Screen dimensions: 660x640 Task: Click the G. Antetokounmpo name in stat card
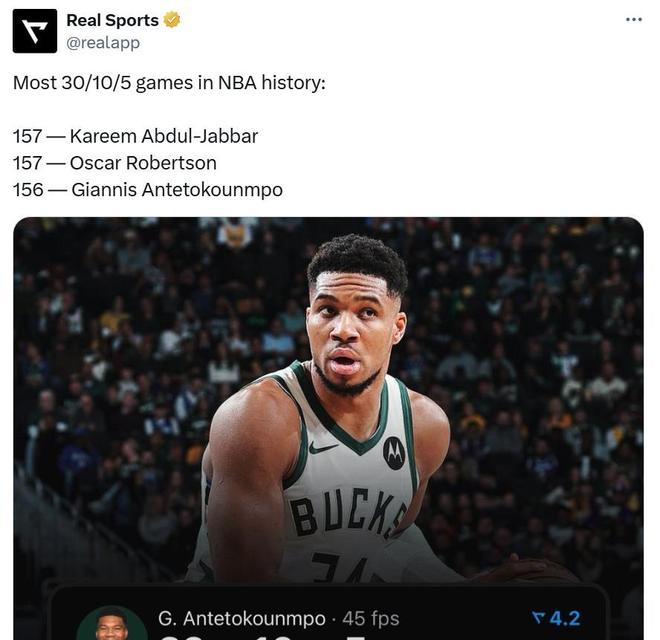point(241,619)
